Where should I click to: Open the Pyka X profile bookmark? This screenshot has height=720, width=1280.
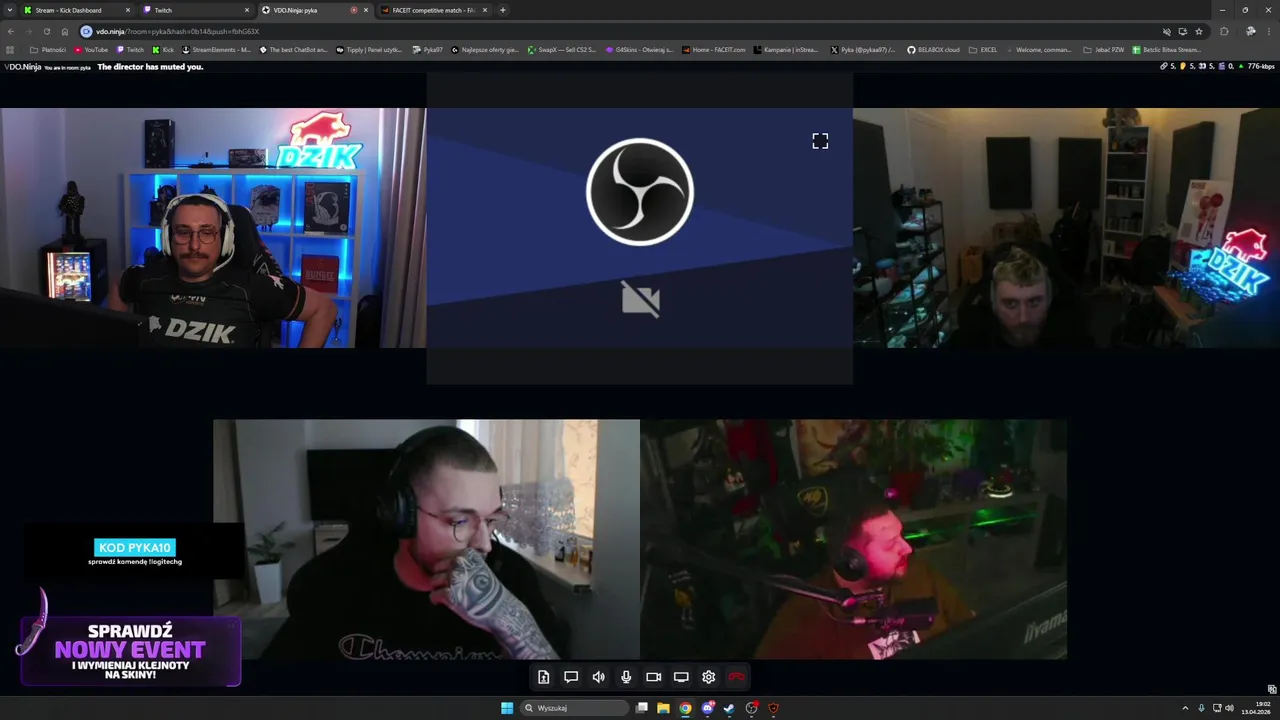click(x=863, y=49)
